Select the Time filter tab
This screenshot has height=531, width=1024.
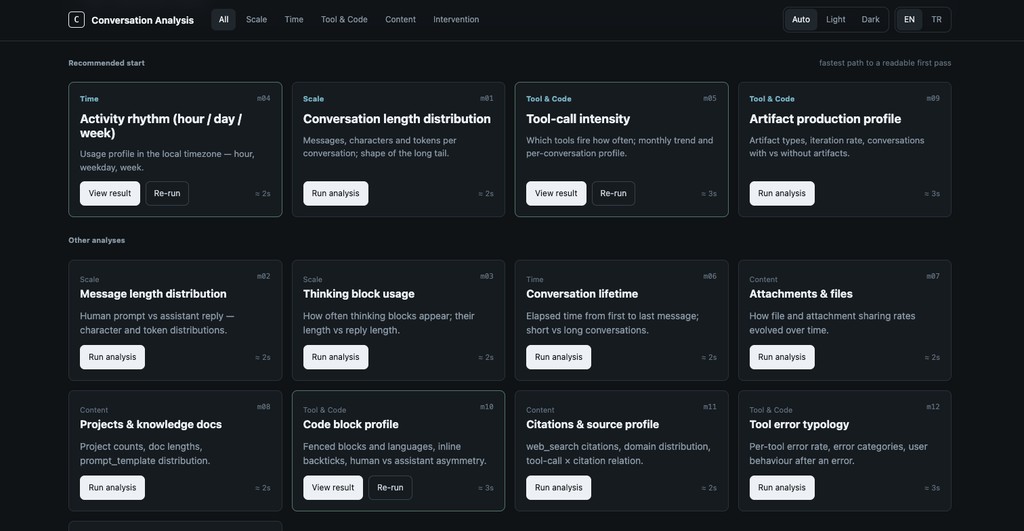294,19
